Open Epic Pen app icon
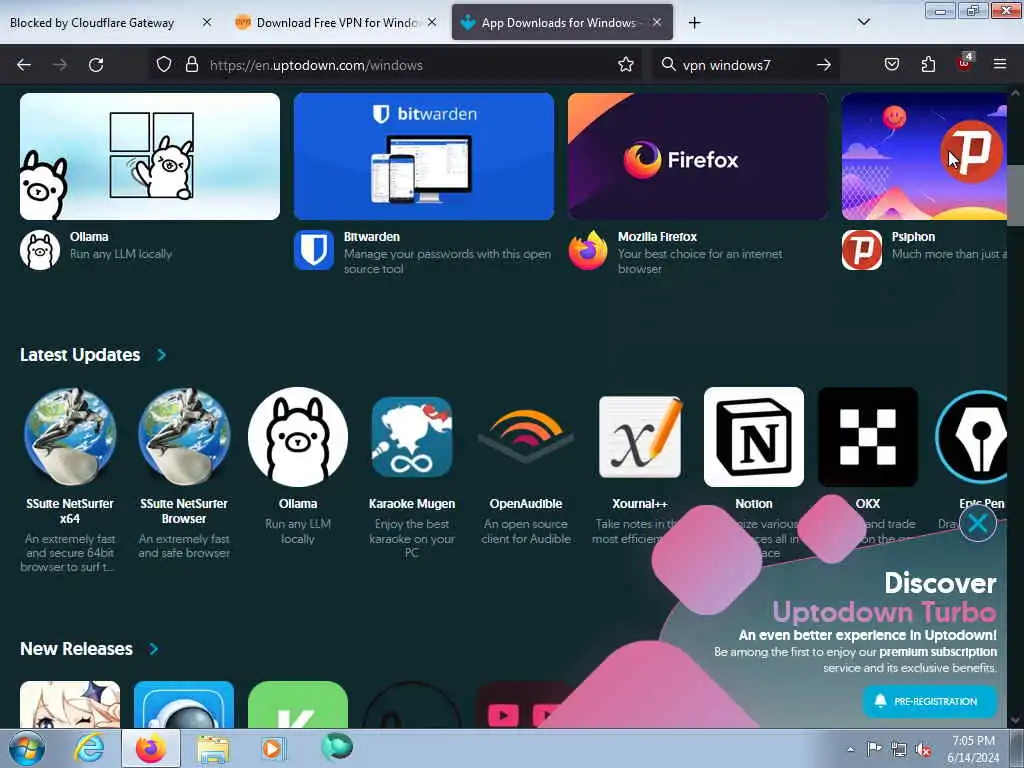This screenshot has width=1024, height=768. pyautogui.click(x=972, y=436)
